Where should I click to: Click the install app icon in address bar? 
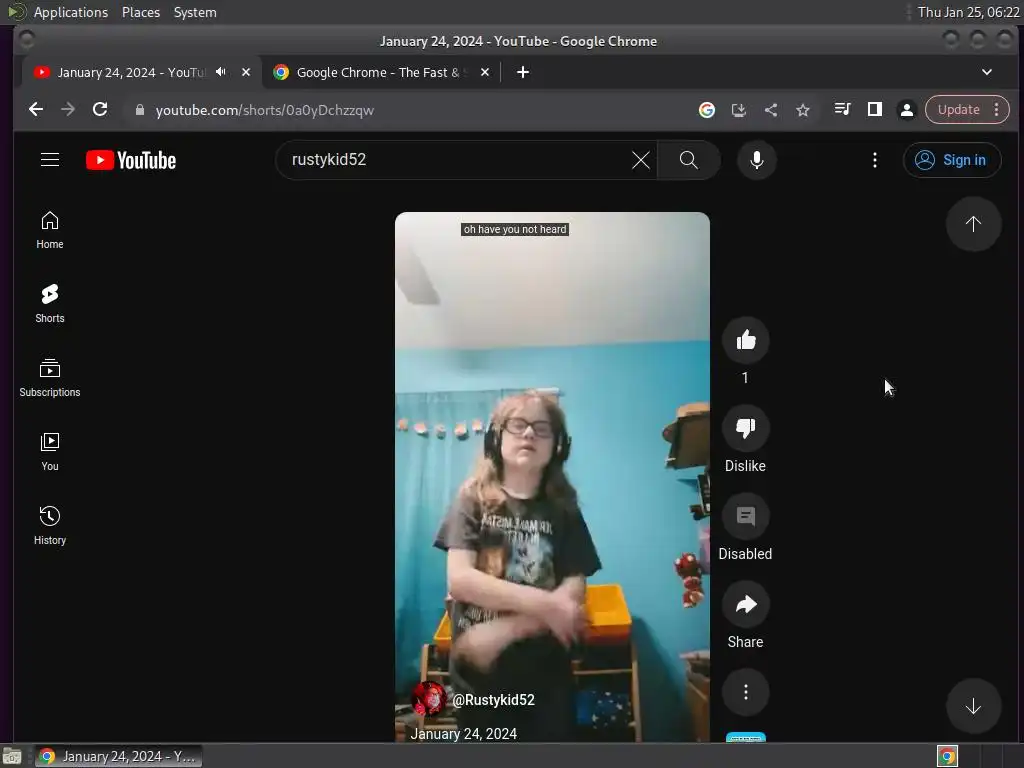(739, 110)
